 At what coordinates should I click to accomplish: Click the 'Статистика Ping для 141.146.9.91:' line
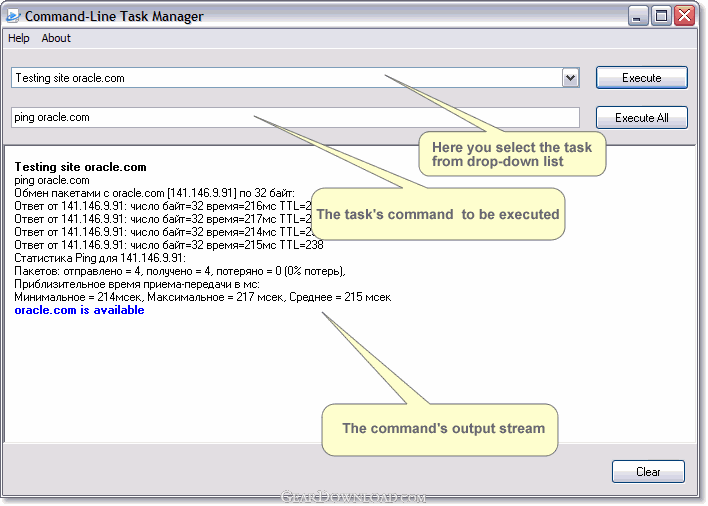point(100,258)
